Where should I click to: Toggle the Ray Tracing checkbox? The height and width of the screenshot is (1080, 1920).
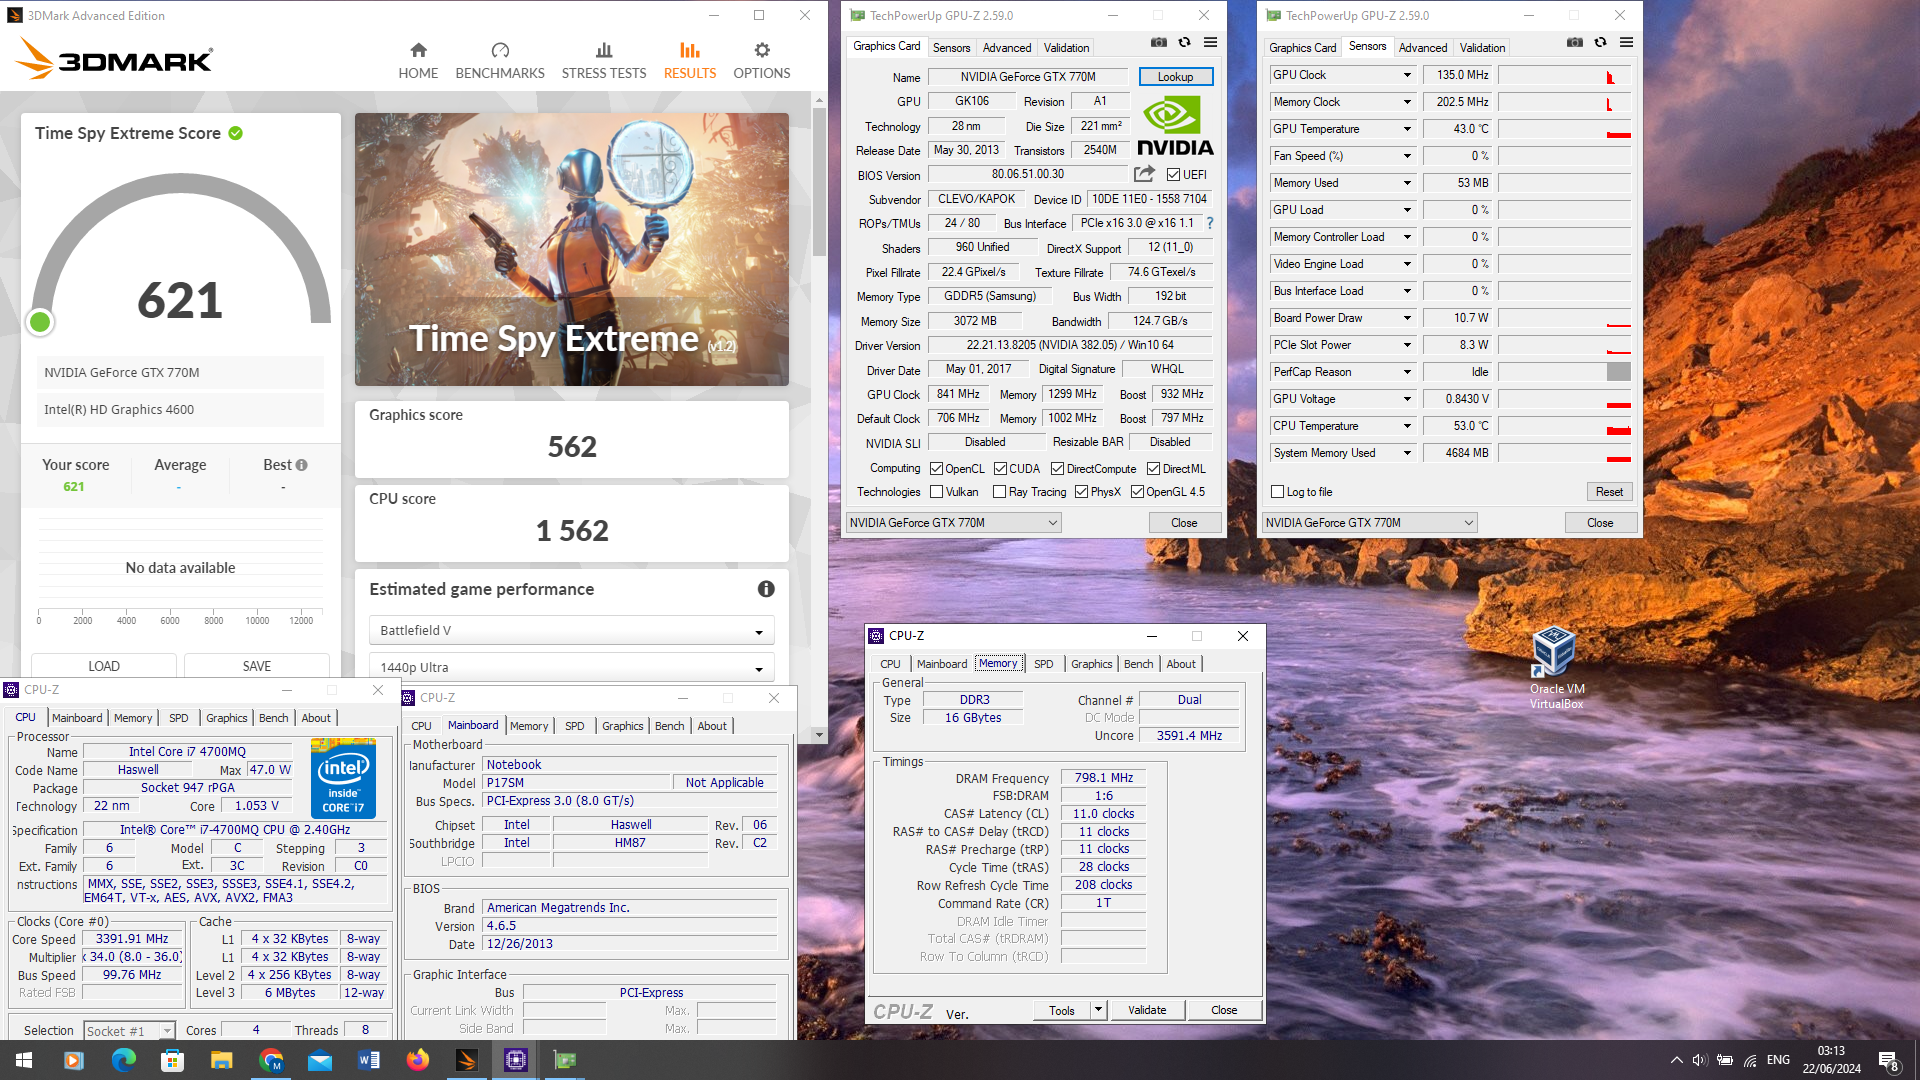tap(999, 492)
